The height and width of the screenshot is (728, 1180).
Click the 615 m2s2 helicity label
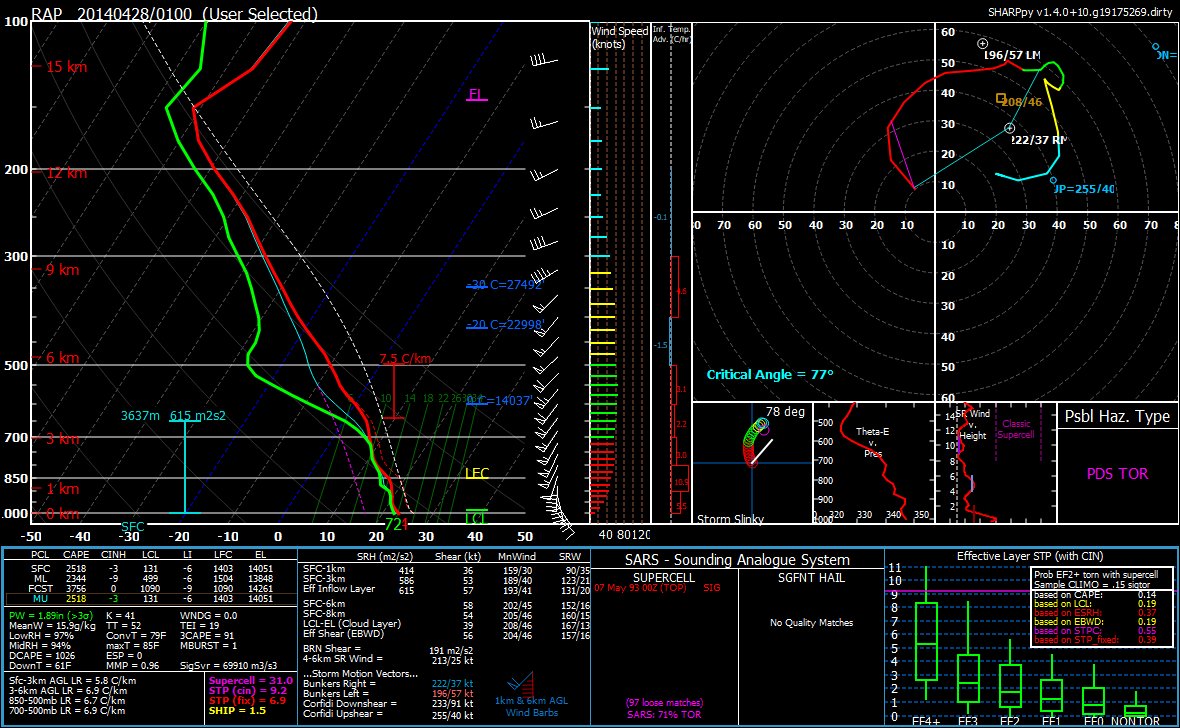point(197,416)
